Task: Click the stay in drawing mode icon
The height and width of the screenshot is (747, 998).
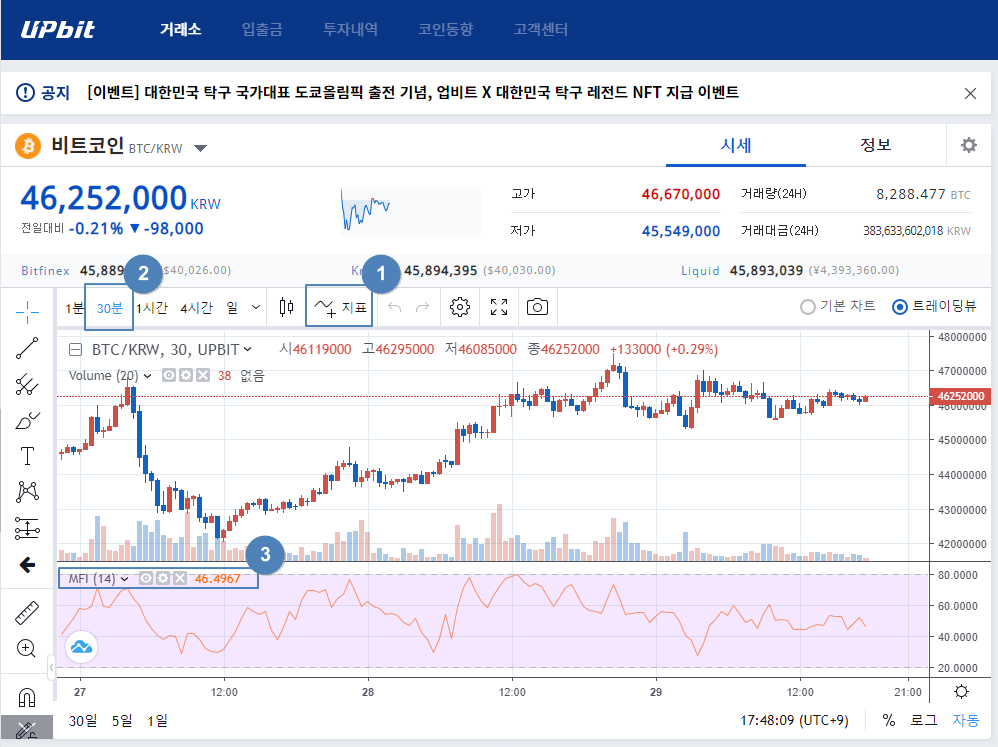Action: 26,730
